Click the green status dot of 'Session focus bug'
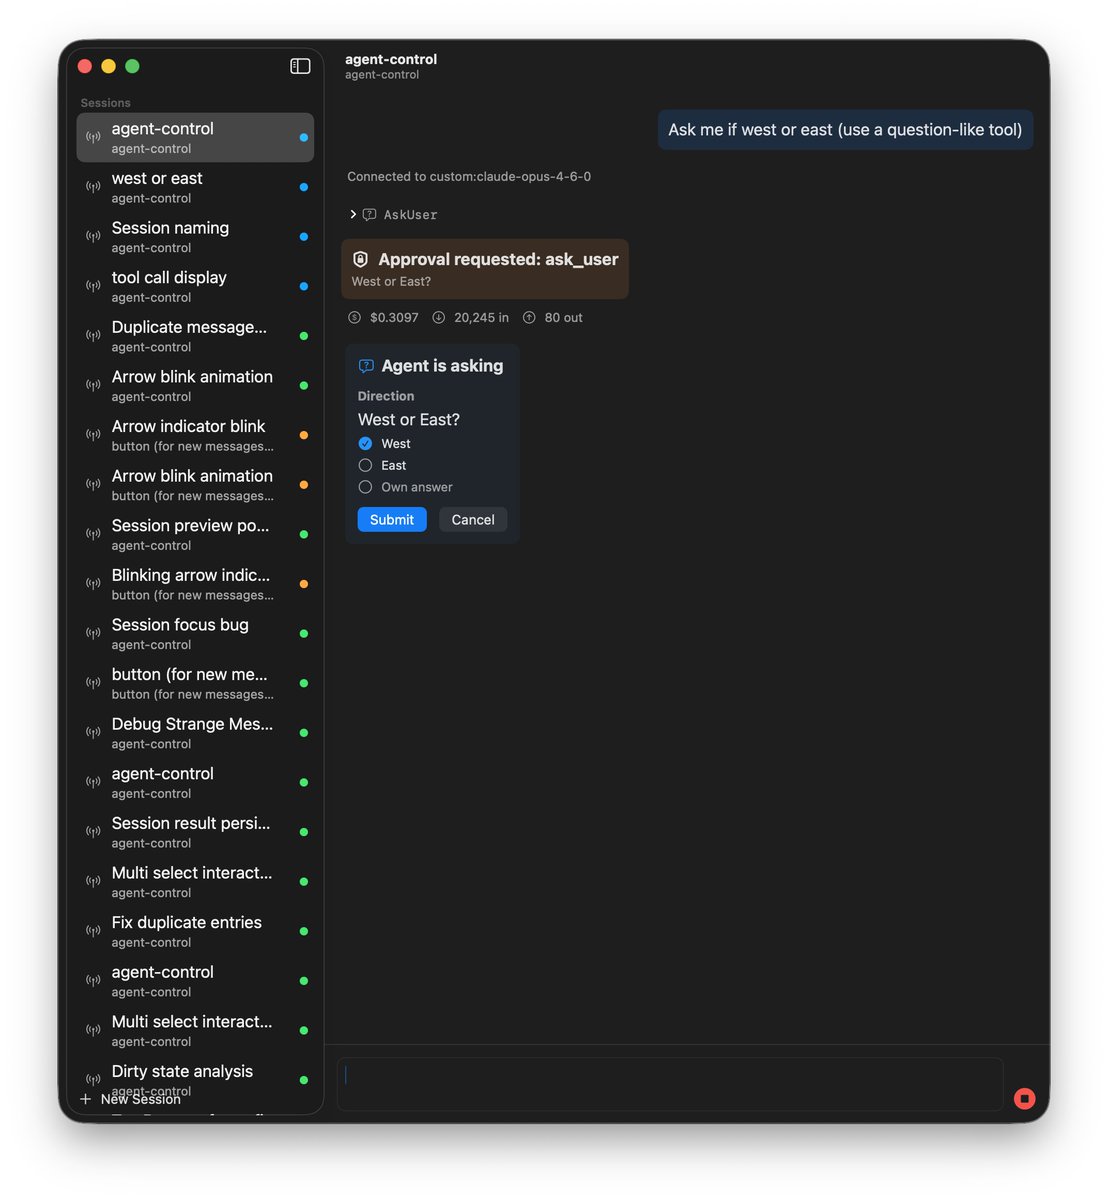 (x=304, y=634)
